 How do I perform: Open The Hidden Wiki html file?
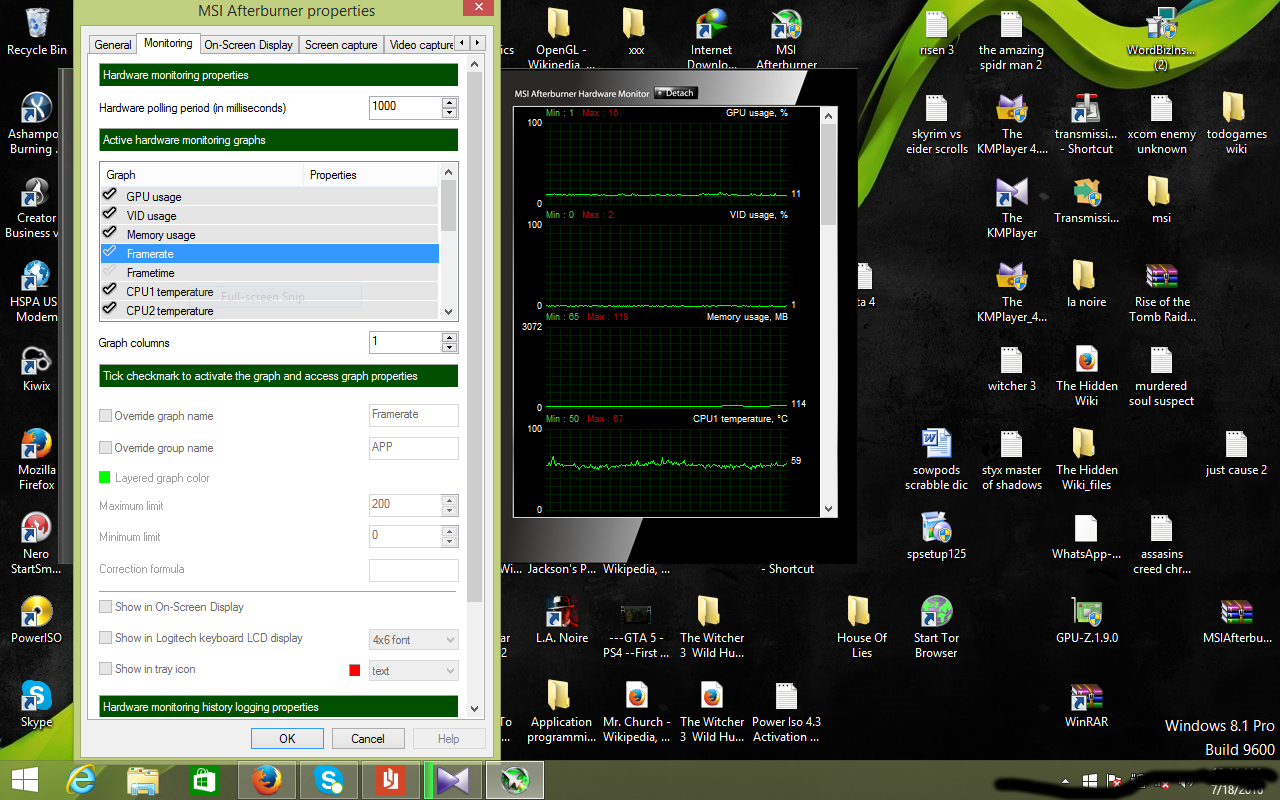(1086, 376)
